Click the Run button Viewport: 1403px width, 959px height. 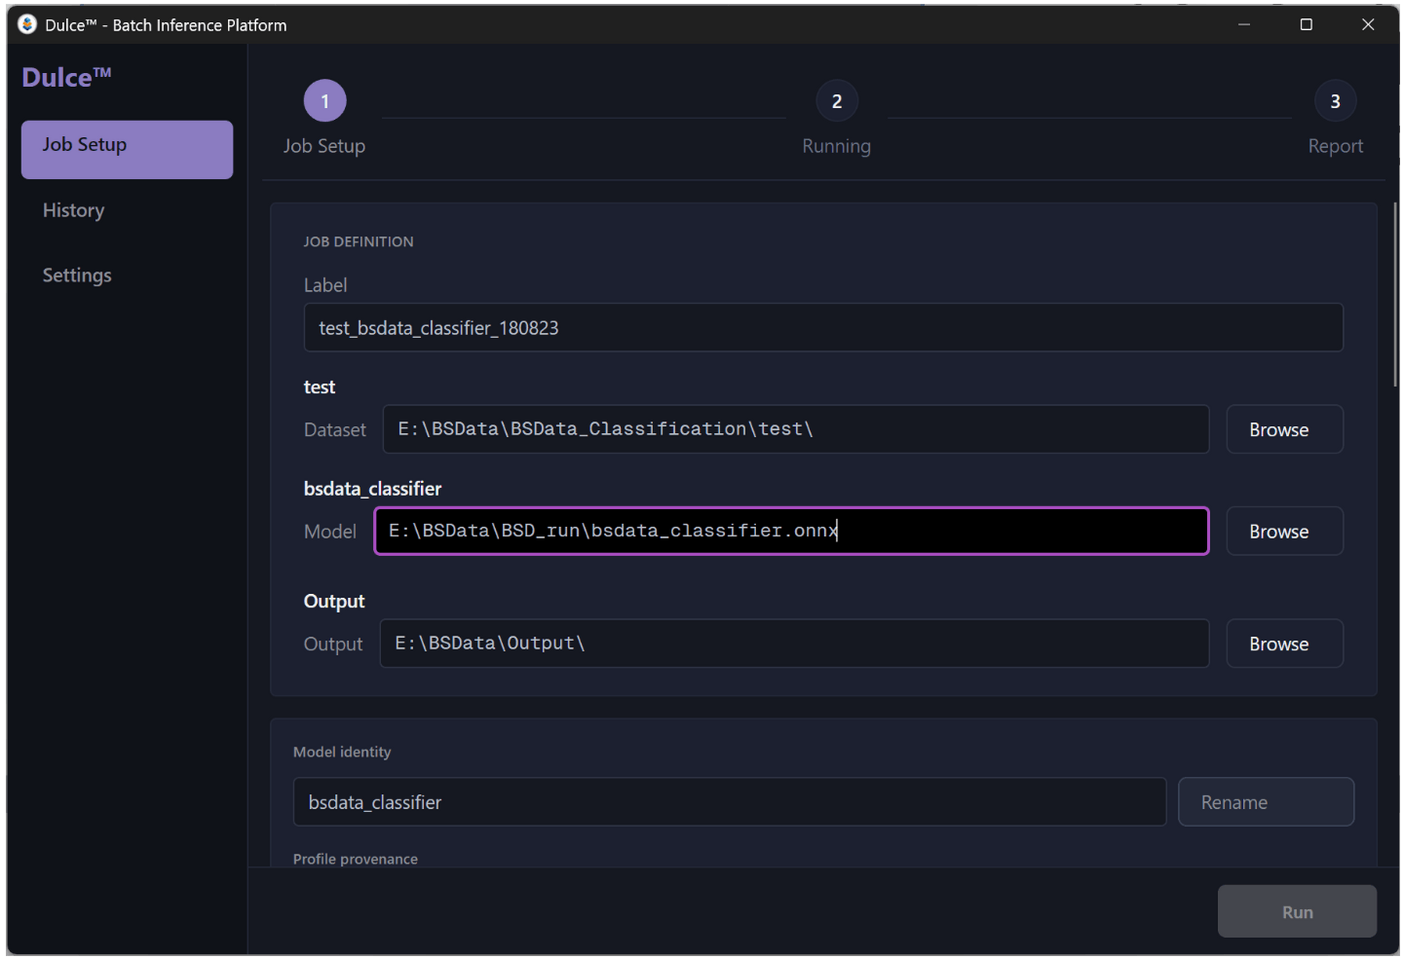coord(1297,911)
